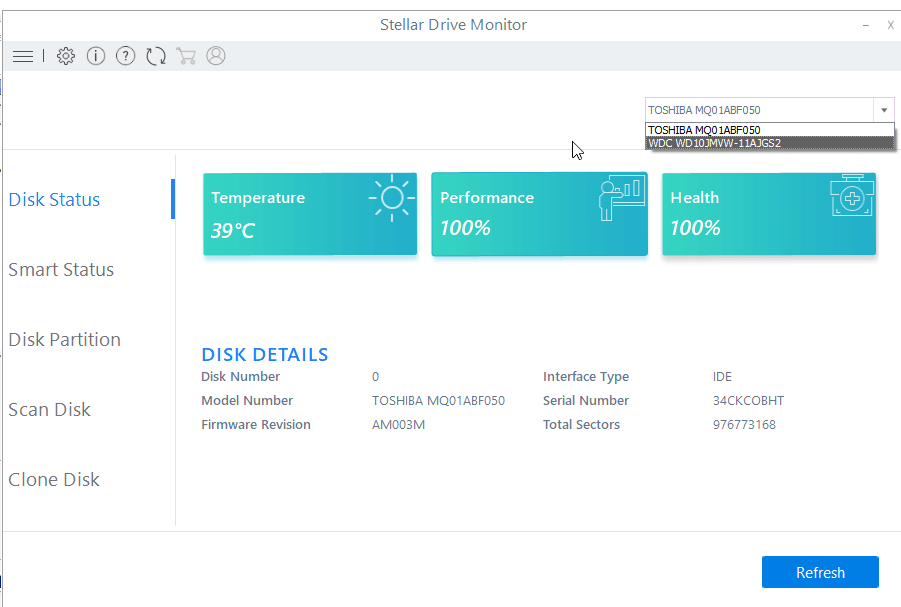
Task: Open the Scan Disk section
Action: 49,409
